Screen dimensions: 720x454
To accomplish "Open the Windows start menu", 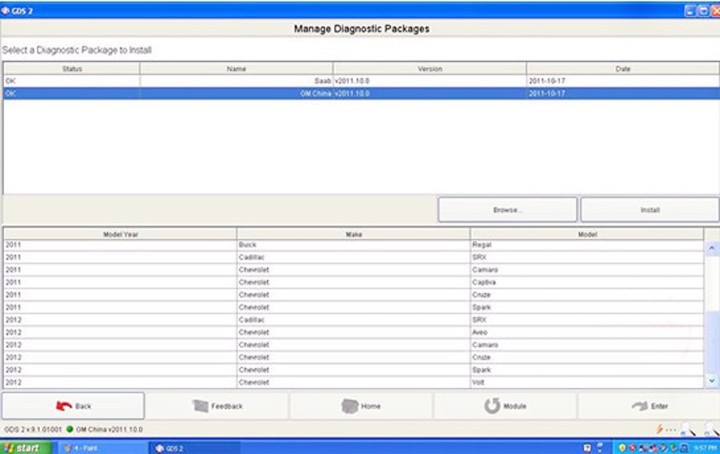I will coord(25,448).
